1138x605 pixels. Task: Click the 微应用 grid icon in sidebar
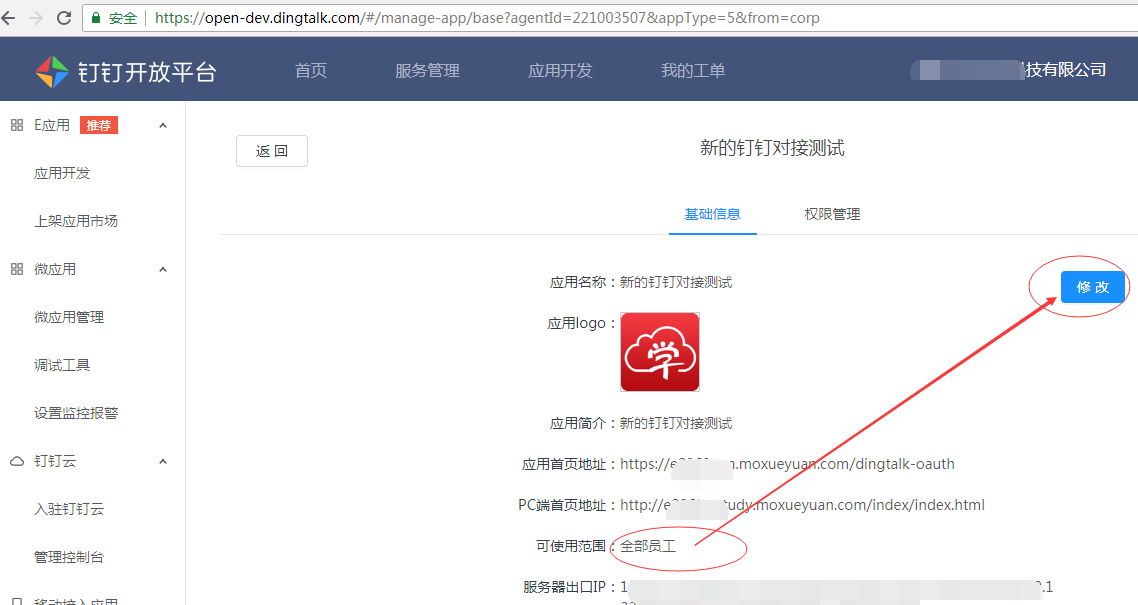coord(17,269)
